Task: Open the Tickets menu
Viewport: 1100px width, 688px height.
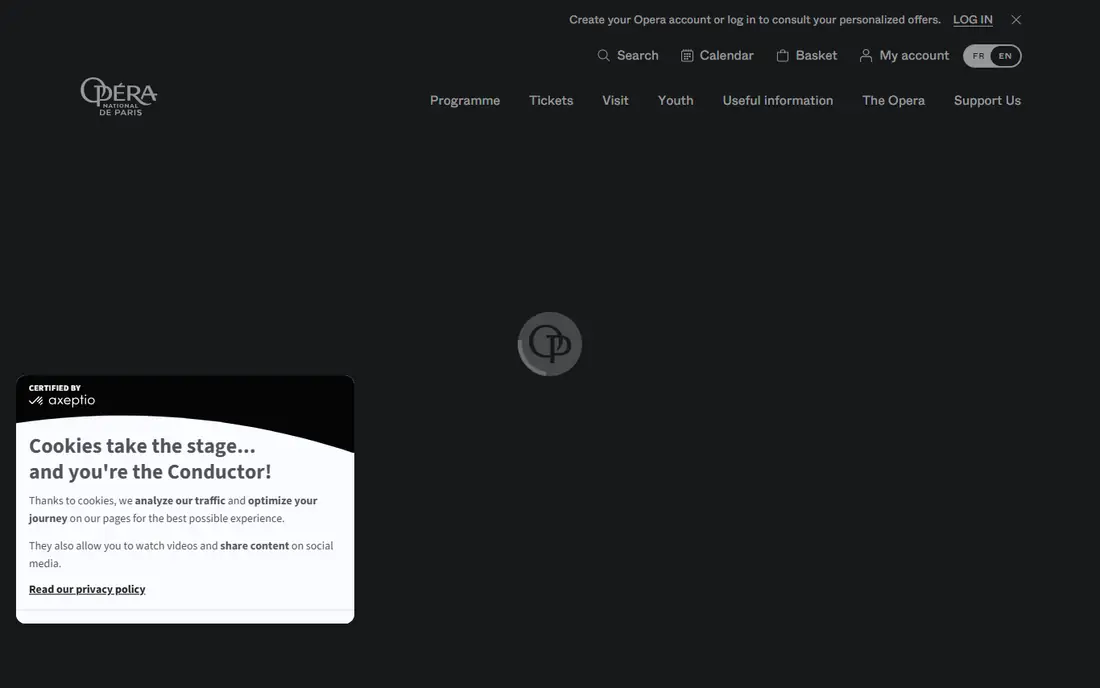Action: click(551, 100)
